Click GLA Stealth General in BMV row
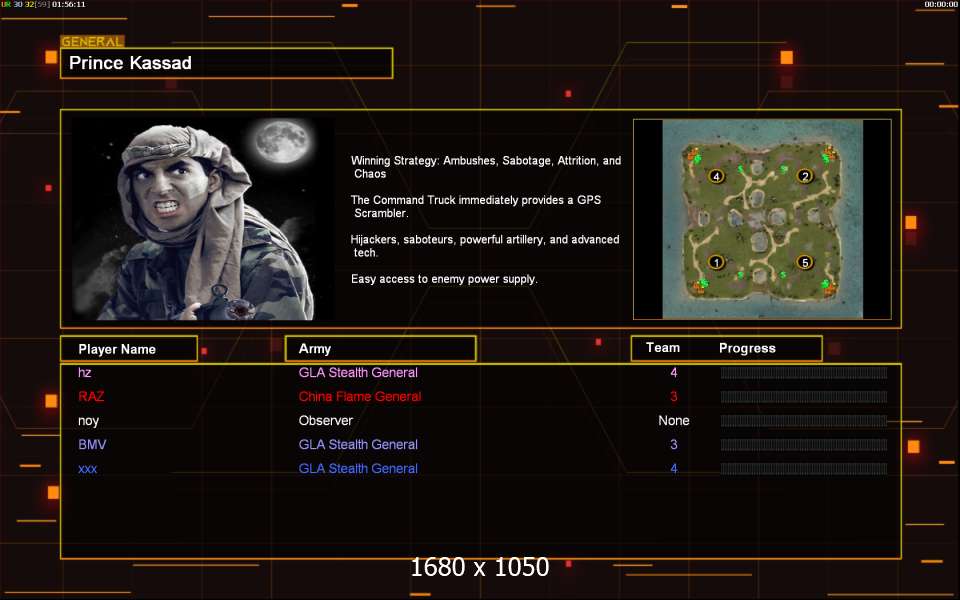The height and width of the screenshot is (600, 960). [358, 444]
